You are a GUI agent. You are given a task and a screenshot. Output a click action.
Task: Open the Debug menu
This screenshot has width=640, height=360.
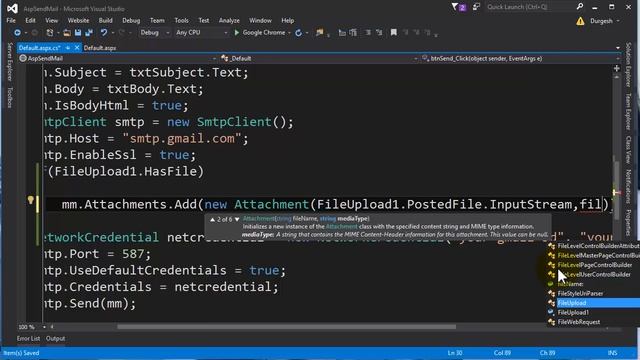click(x=131, y=20)
